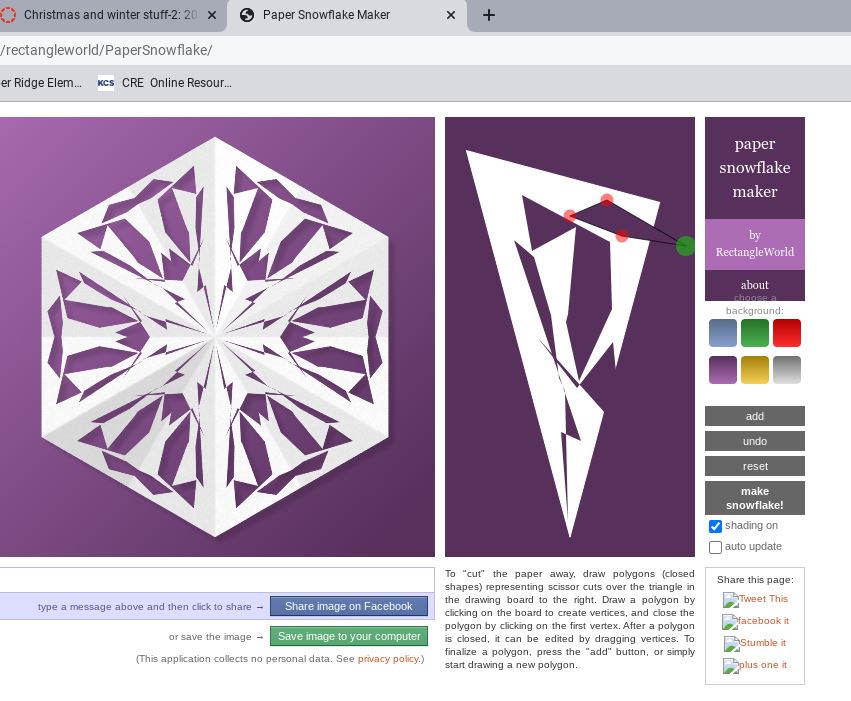Open the privacy policy link

point(388,659)
